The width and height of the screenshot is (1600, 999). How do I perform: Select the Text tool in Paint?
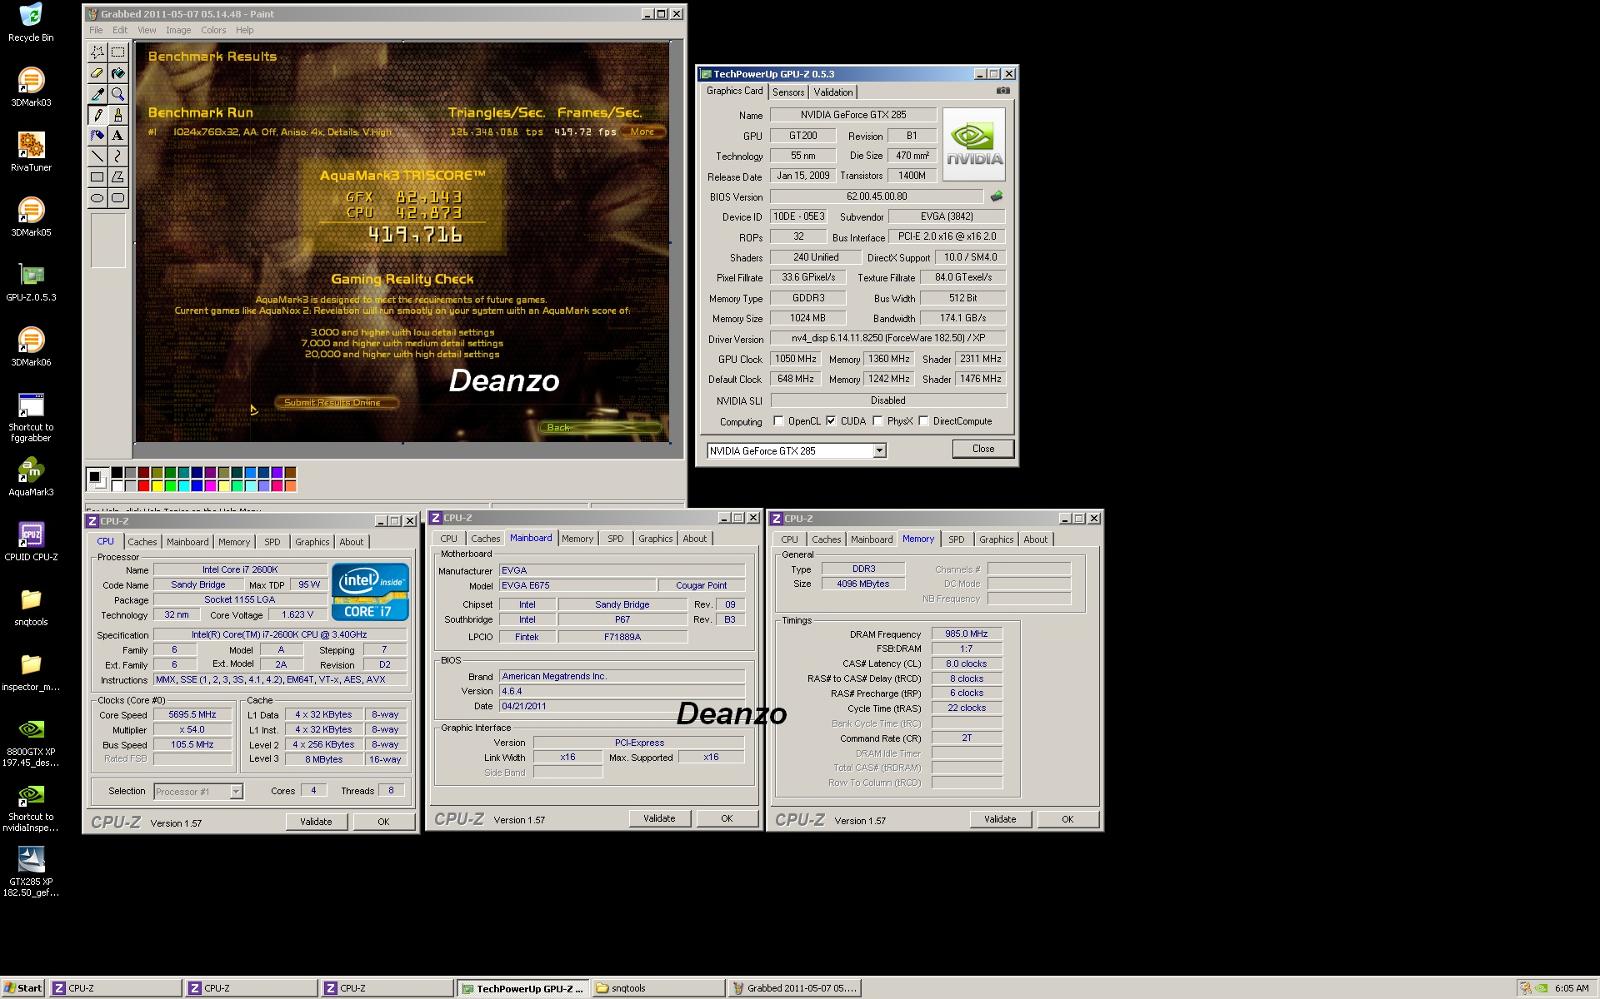click(x=118, y=135)
